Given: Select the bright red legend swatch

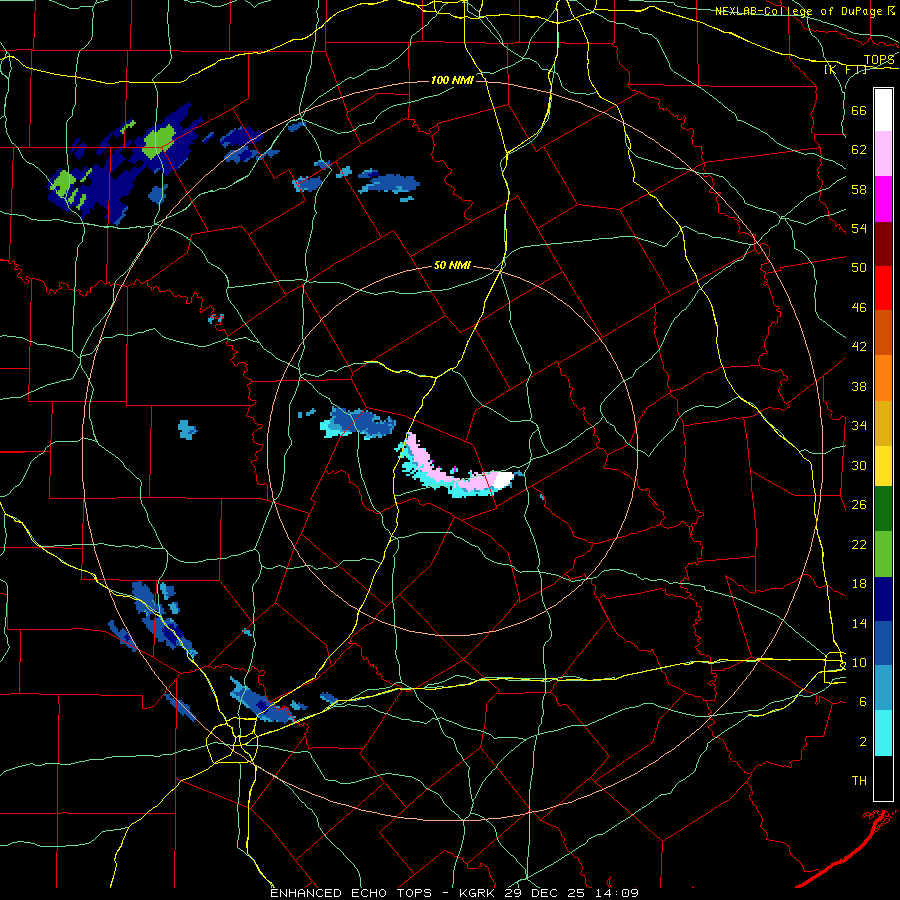Looking at the screenshot, I should tap(883, 288).
